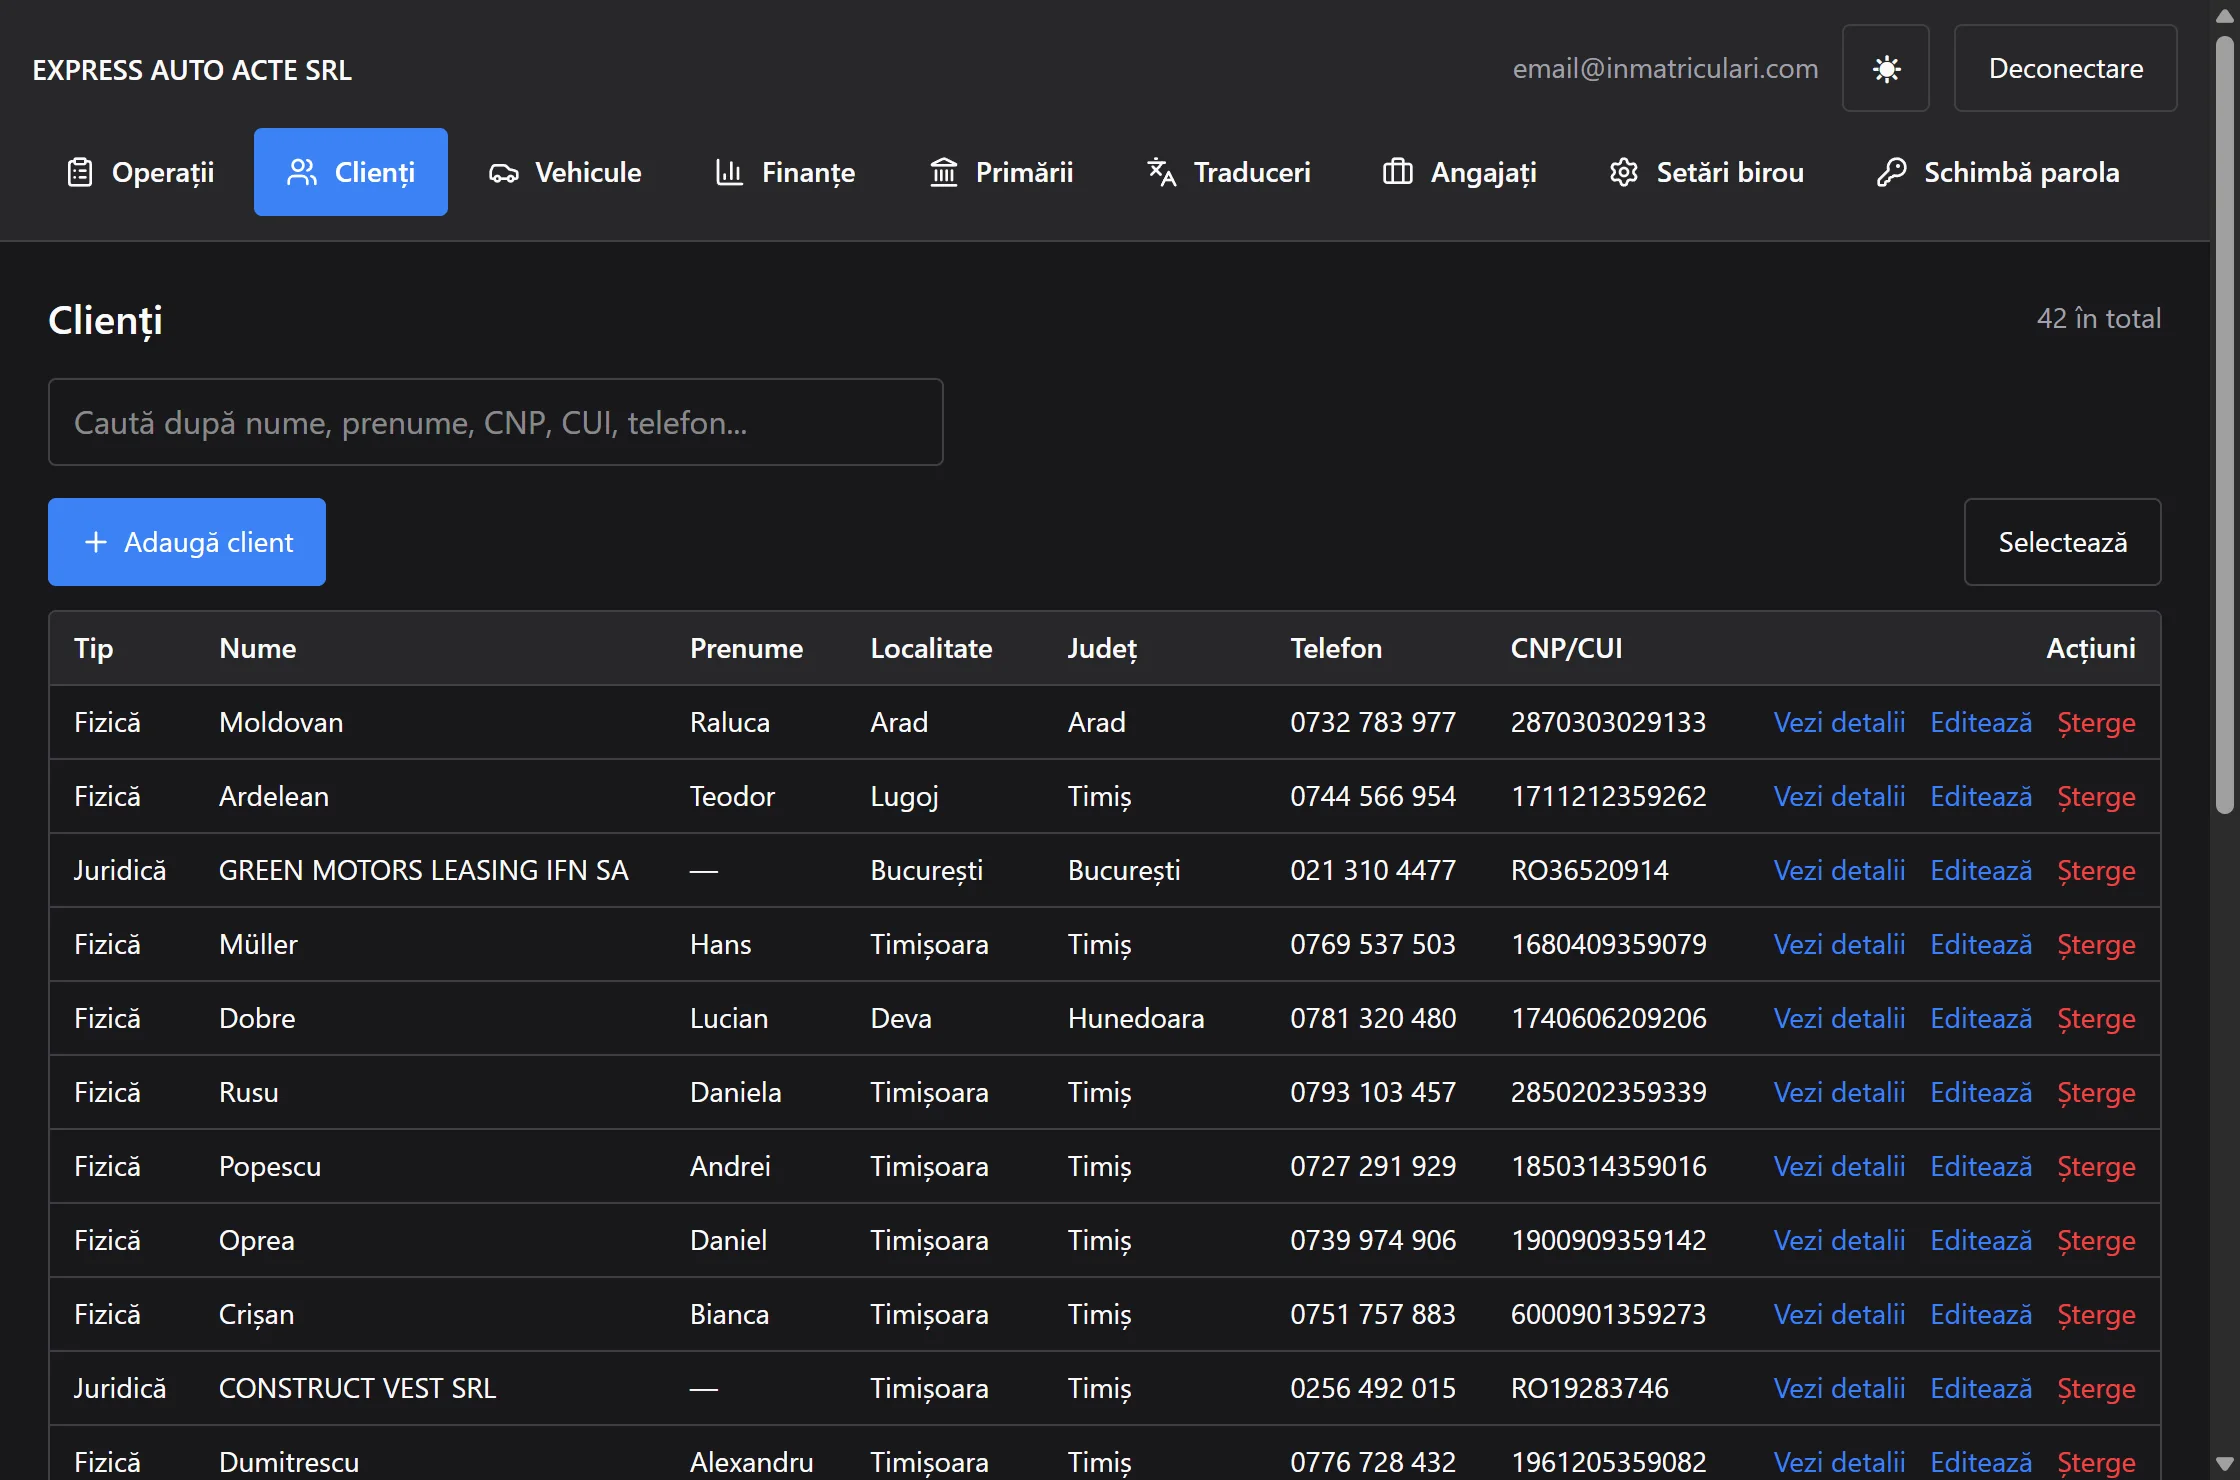Click the Adaugă client button label

pos(209,542)
